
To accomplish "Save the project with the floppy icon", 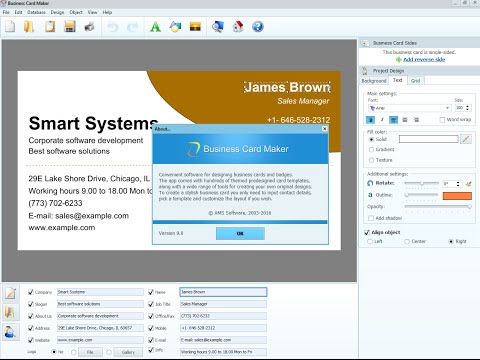I will [x=70, y=27].
